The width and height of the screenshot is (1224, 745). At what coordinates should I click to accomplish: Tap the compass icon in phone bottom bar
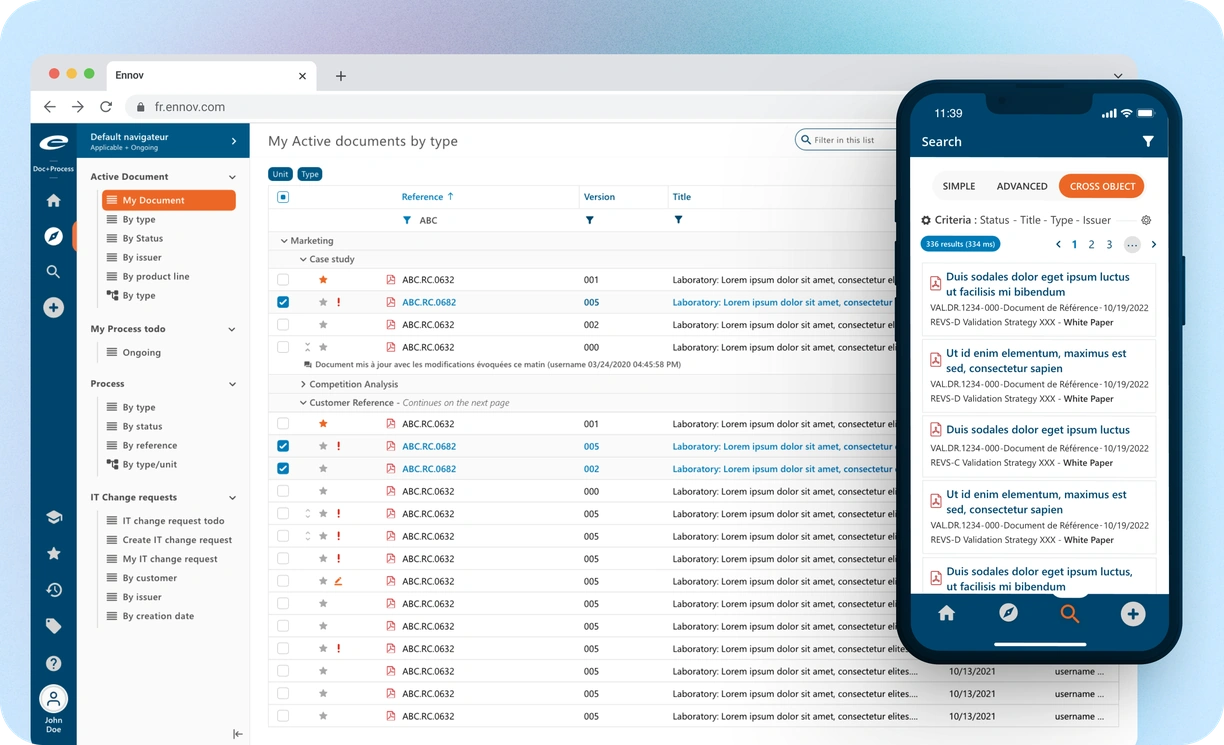point(1008,613)
